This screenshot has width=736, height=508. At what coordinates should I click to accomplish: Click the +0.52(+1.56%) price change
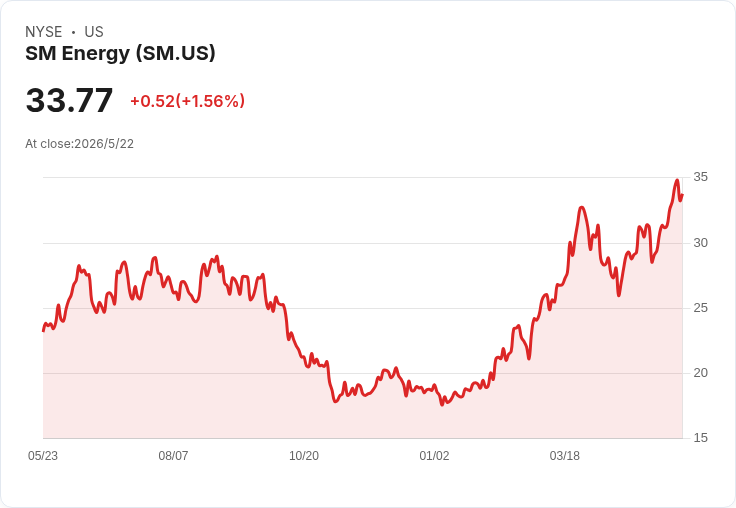187,101
